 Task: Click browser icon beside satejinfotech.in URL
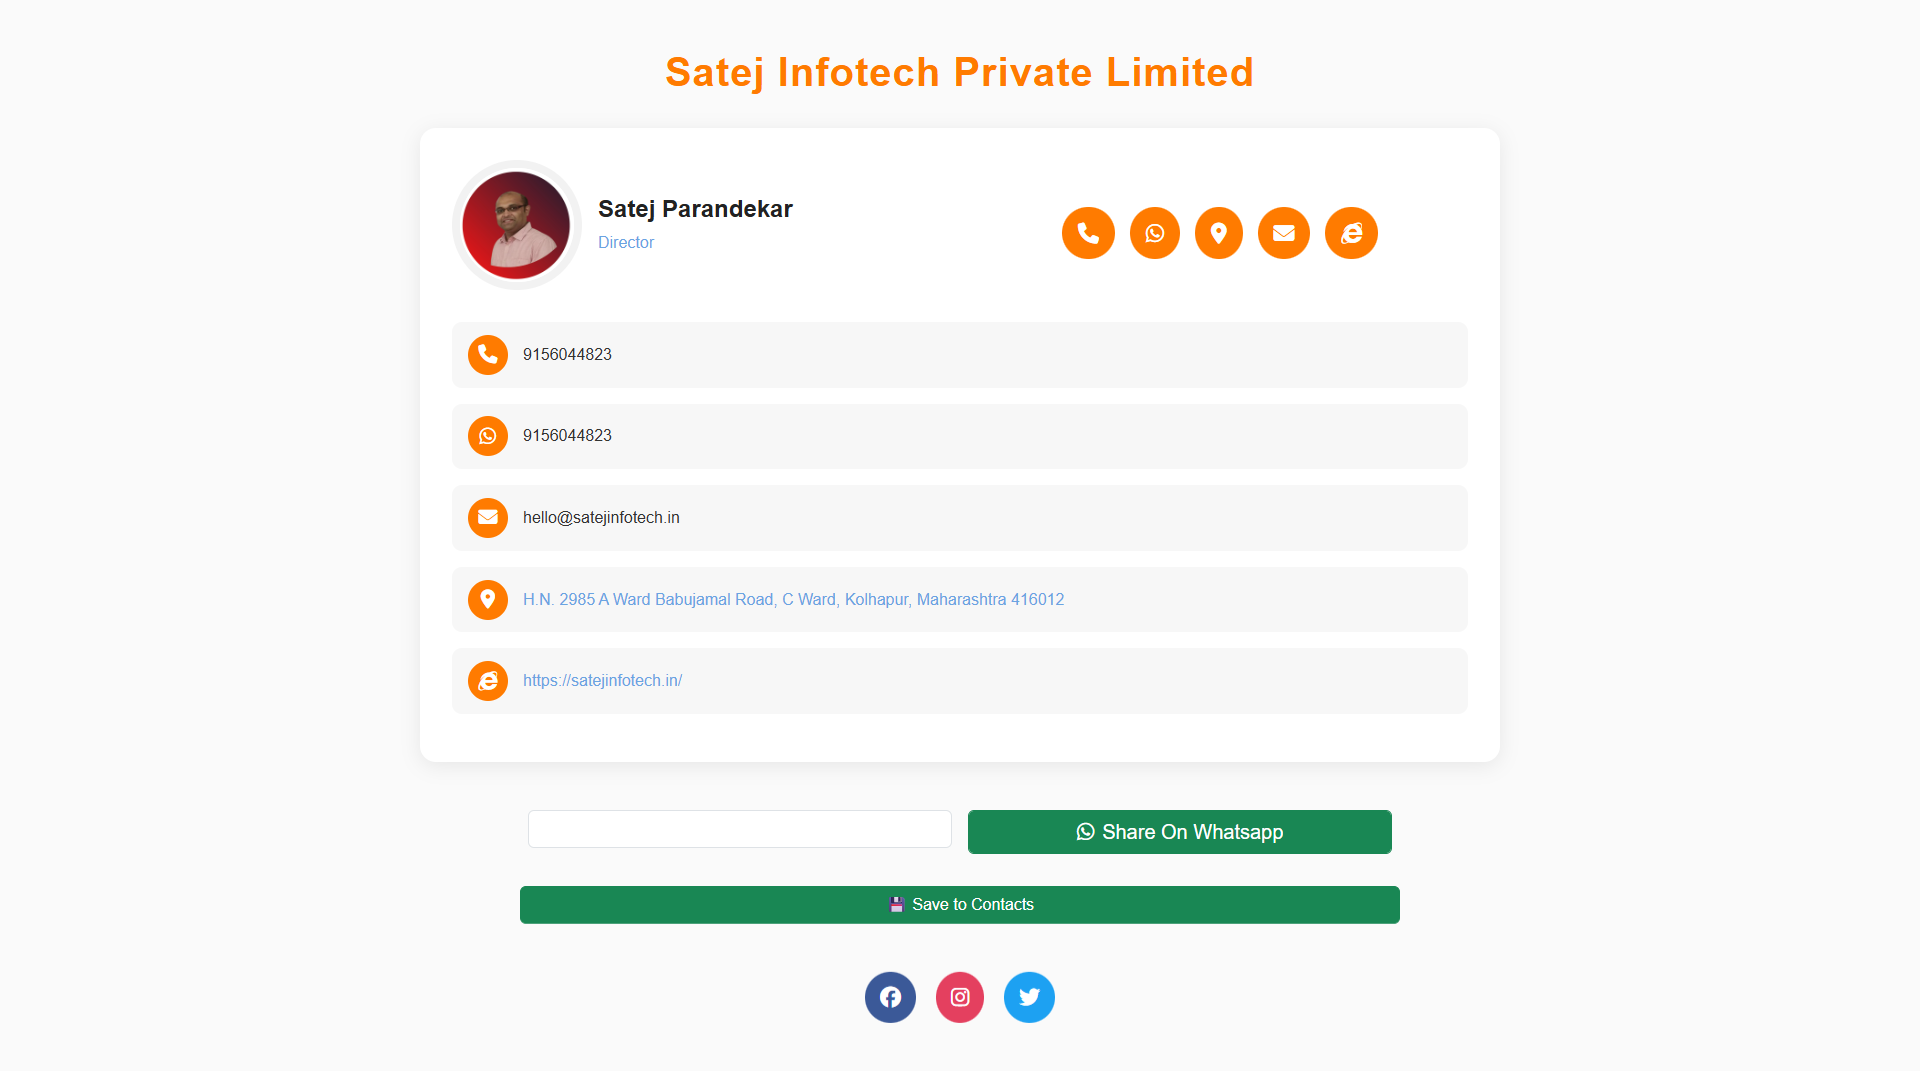(488, 681)
